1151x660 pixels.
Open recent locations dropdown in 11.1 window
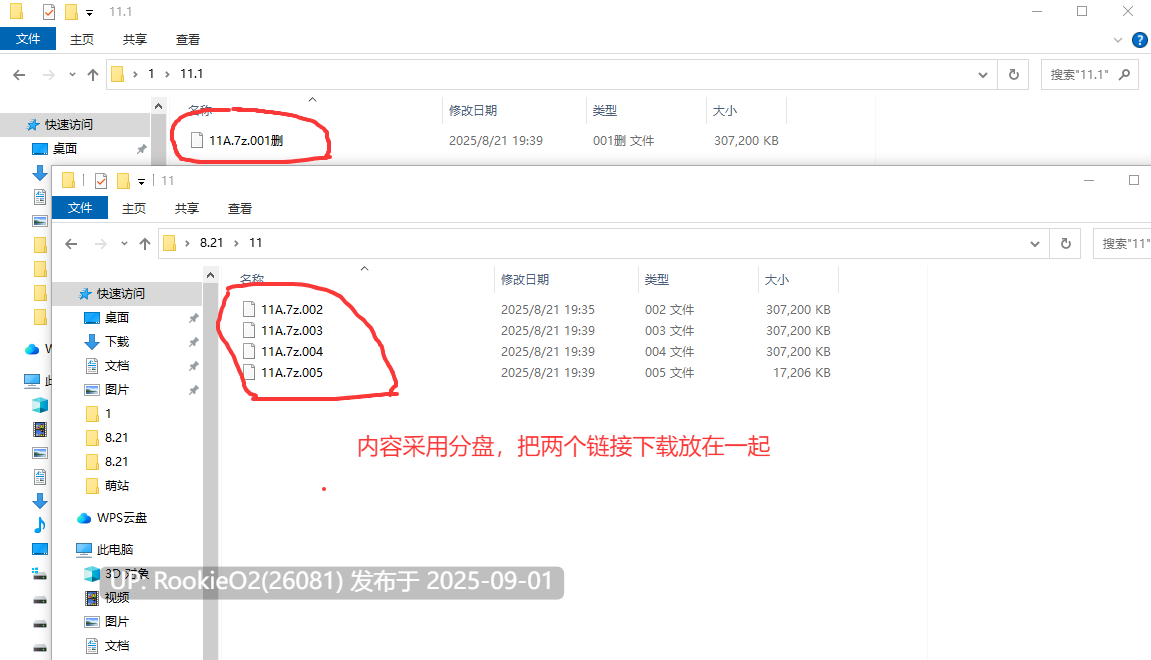coord(72,74)
